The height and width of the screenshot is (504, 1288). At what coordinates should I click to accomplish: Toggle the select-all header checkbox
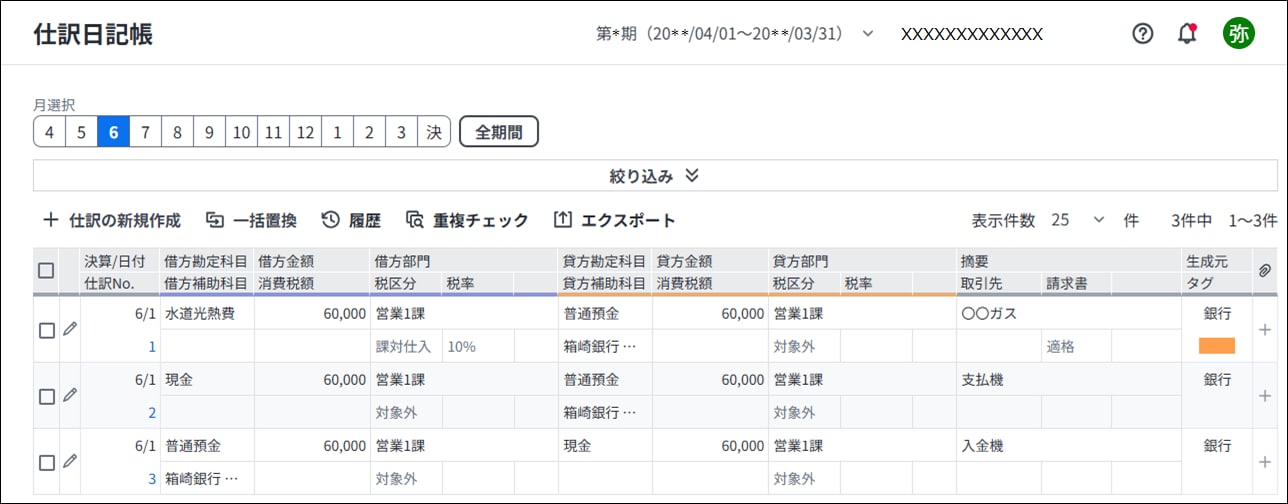tap(46, 271)
